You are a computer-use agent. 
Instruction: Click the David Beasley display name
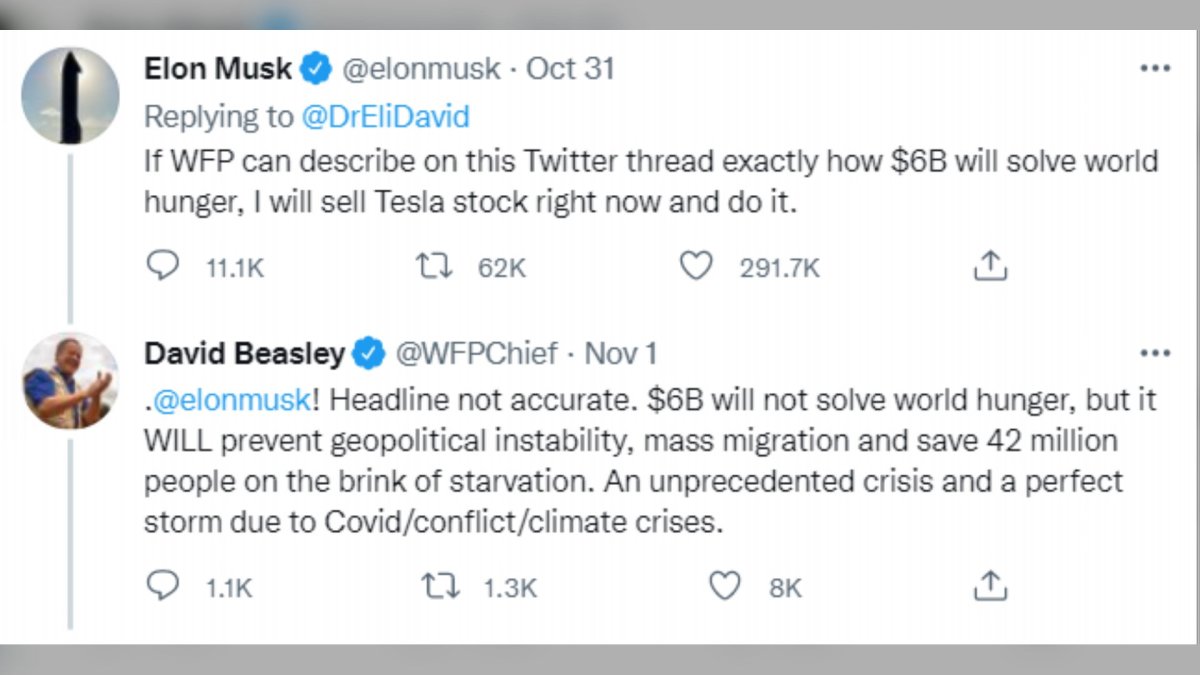tap(245, 353)
